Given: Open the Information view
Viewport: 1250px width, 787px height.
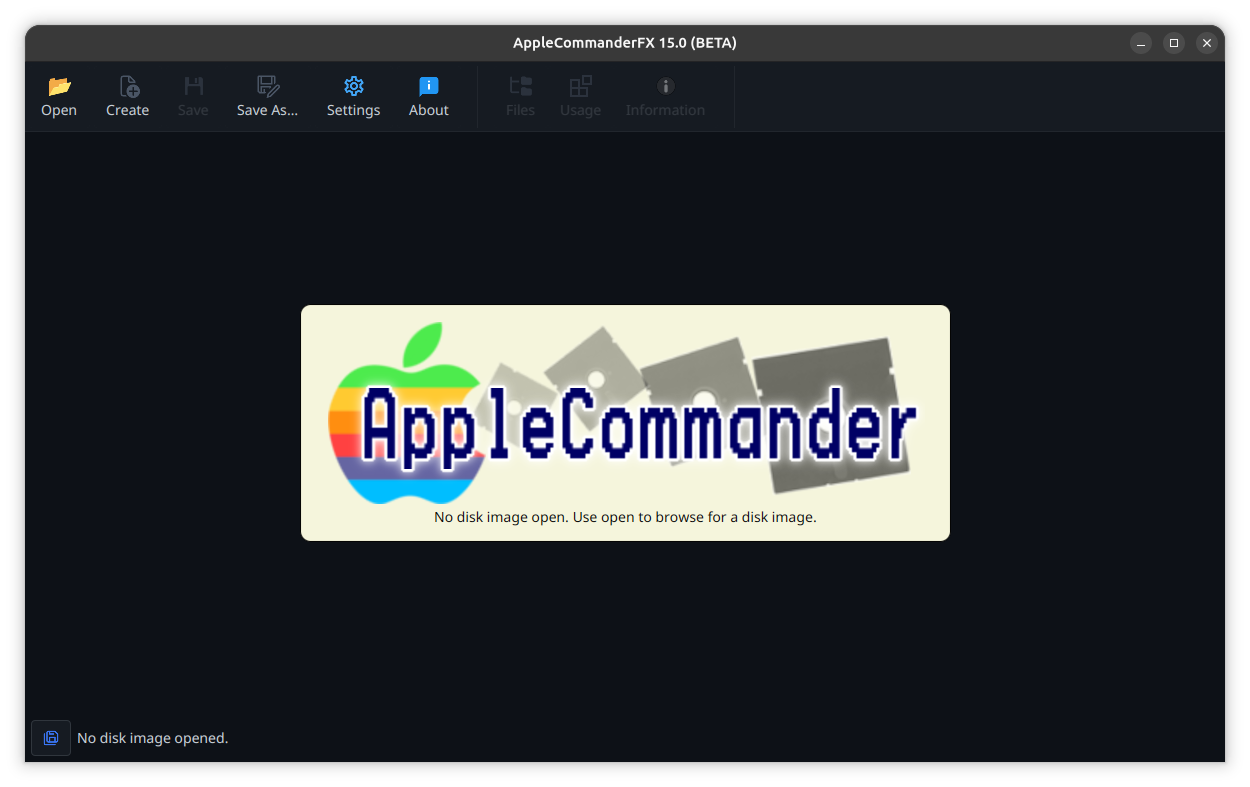Looking at the screenshot, I should 665,97.
